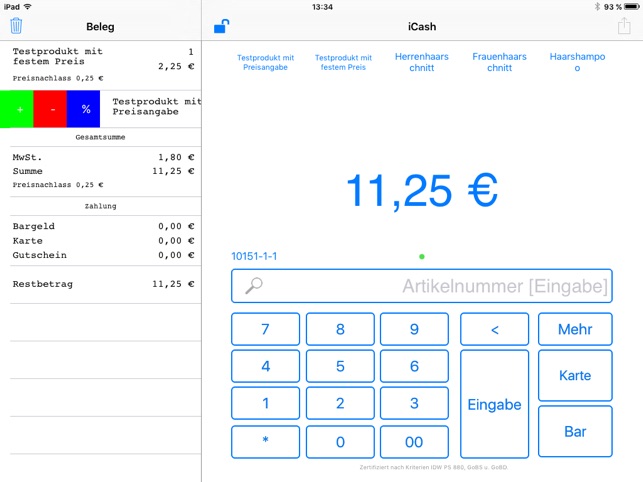
Task: Tap the Bargeld payment row
Action: click(x=103, y=226)
